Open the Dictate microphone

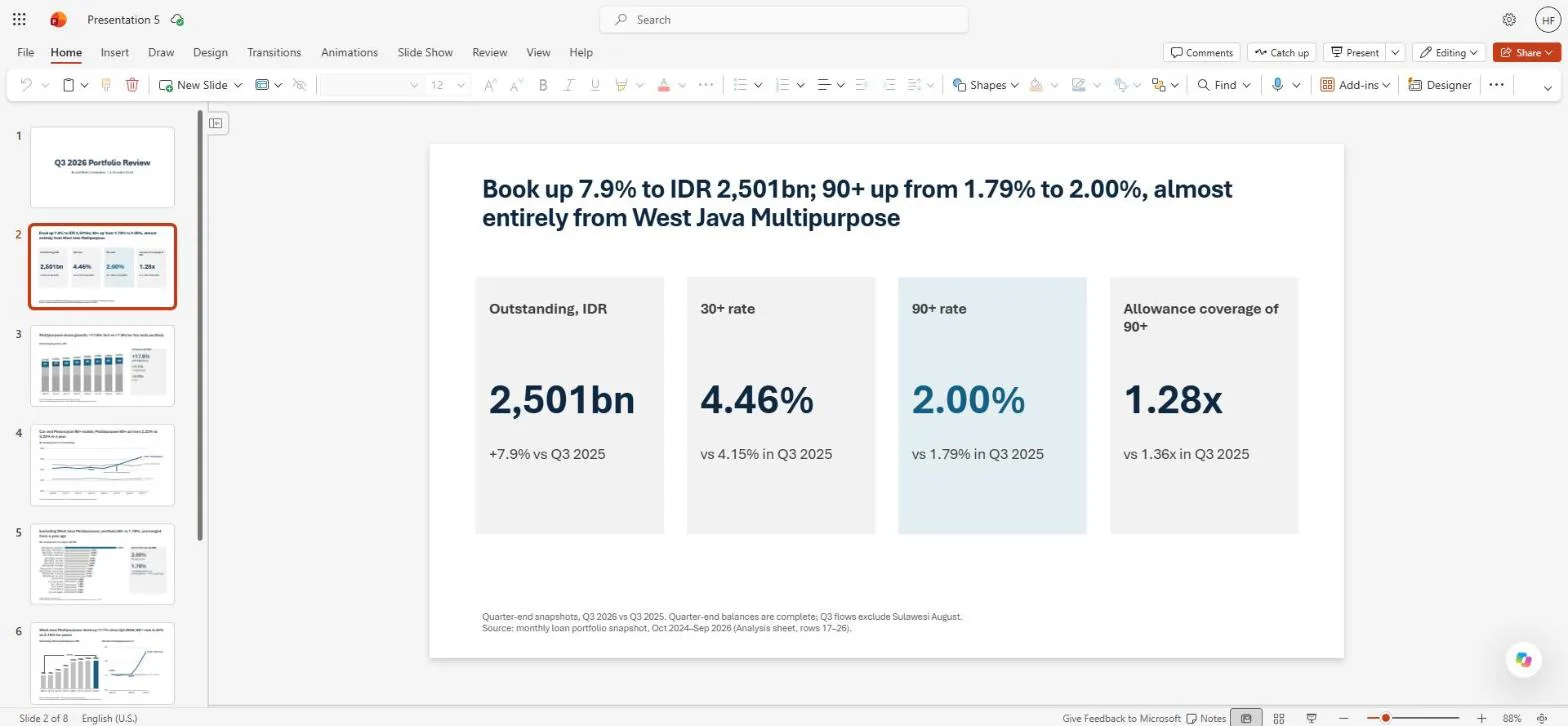(1277, 85)
